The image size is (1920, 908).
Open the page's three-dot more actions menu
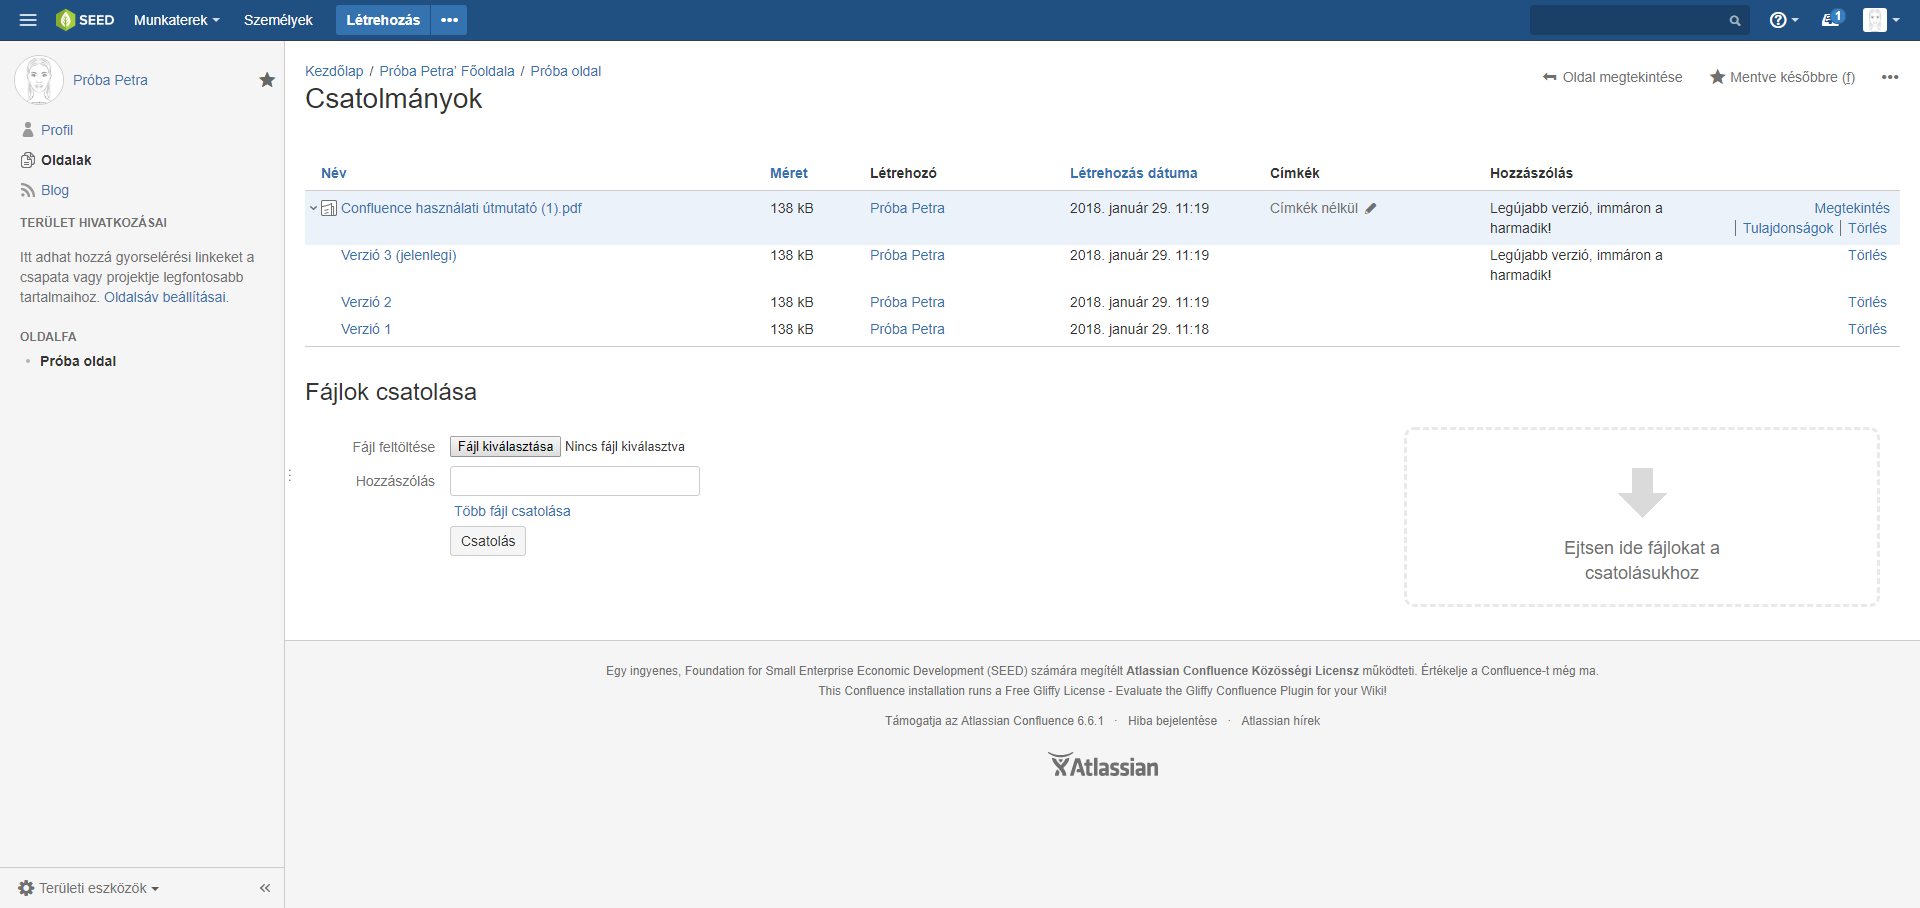[x=1889, y=77]
